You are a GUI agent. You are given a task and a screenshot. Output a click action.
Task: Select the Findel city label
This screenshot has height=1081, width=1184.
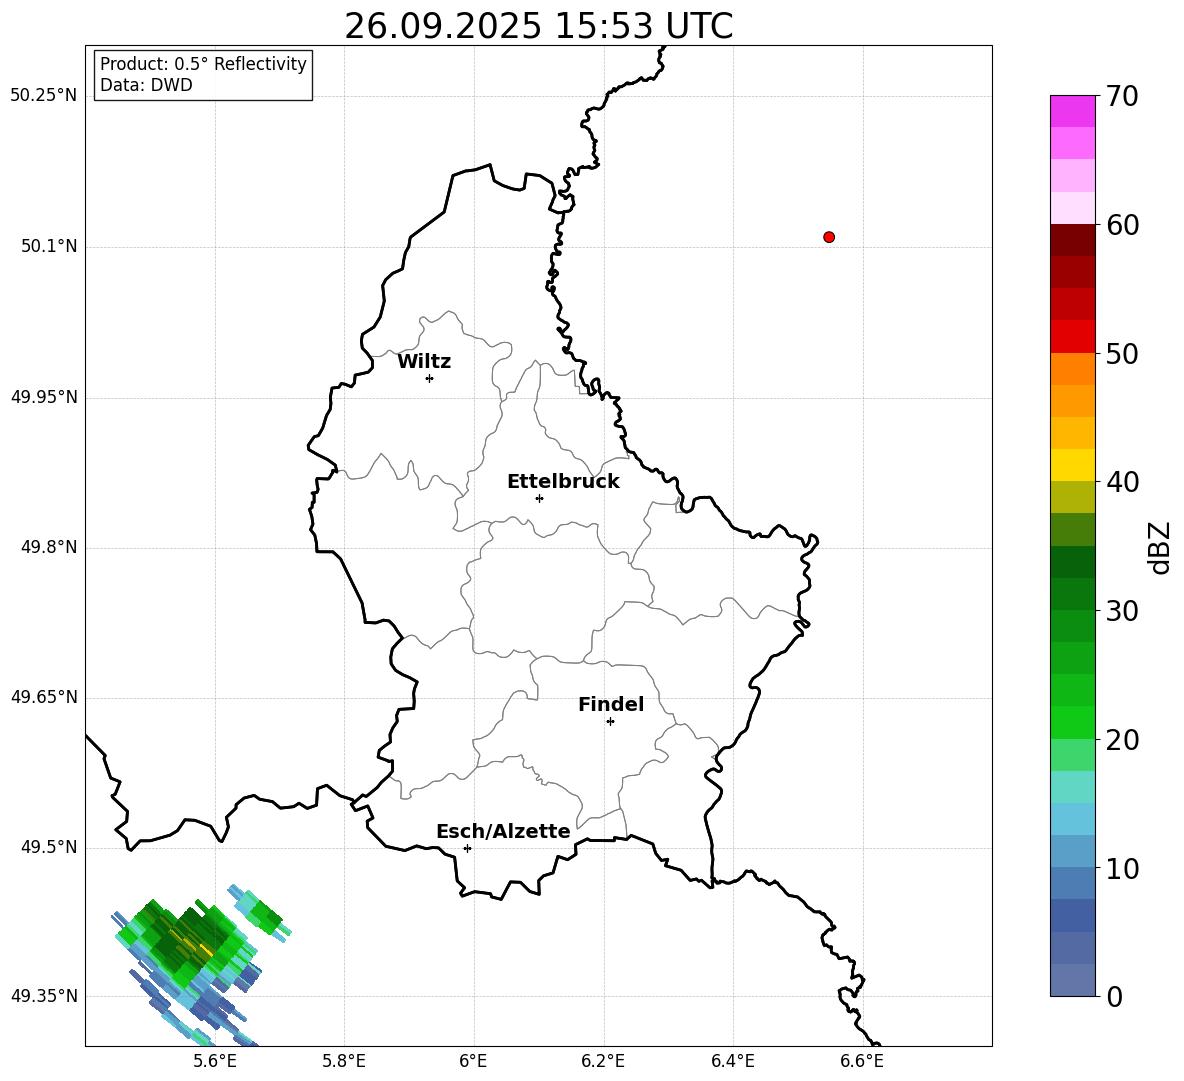611,704
